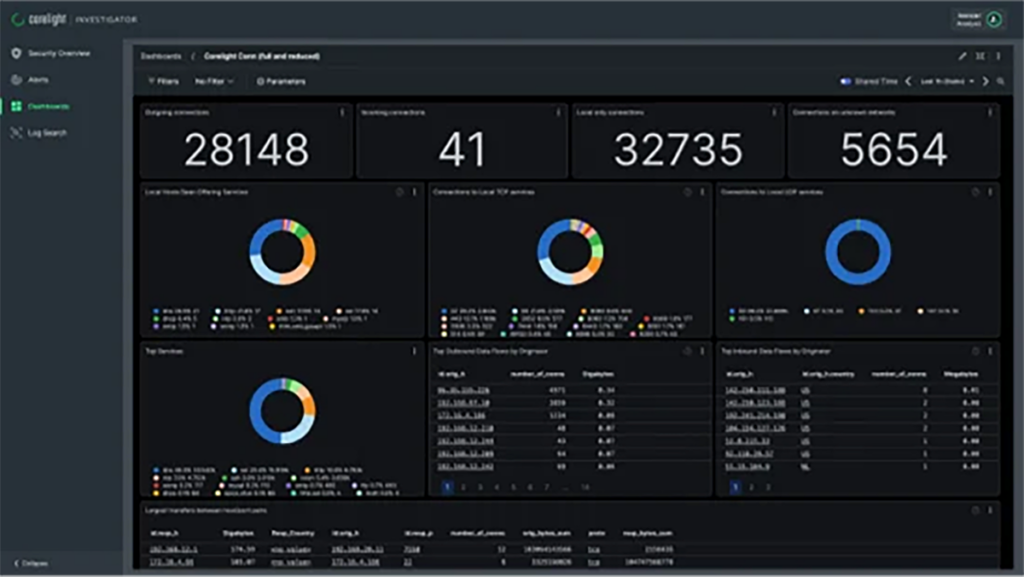Image resolution: width=1024 pixels, height=577 pixels.
Task: Open the Alerts page in the sidebar
Action: coord(37,79)
